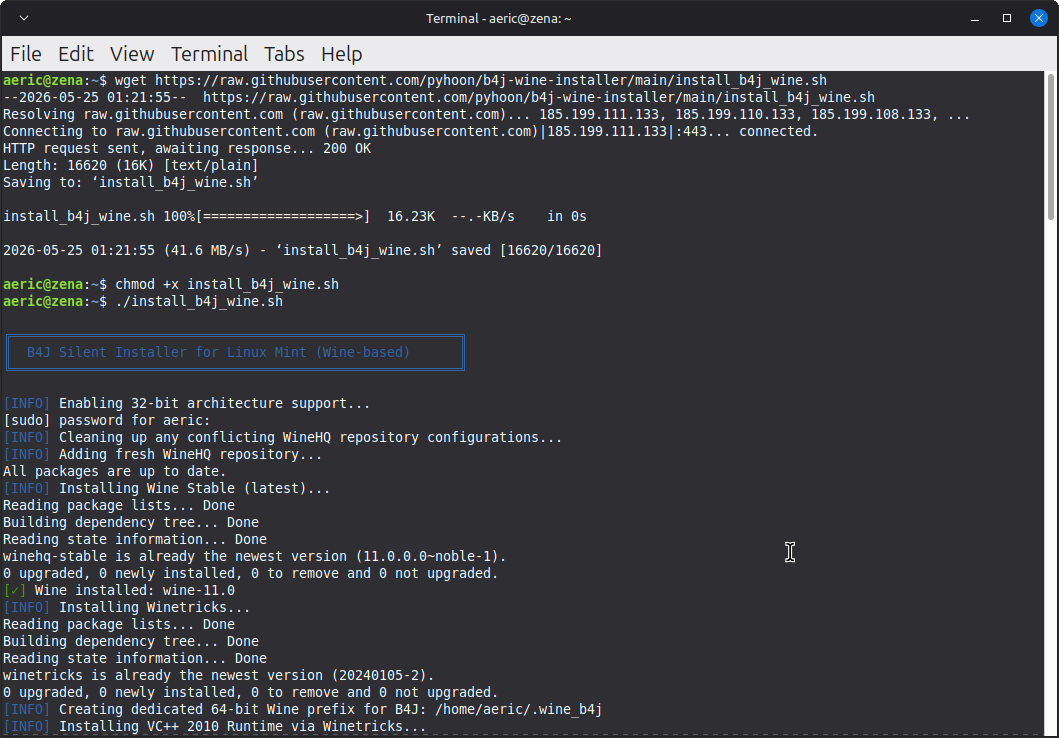Open the Terminal menu
The height and width of the screenshot is (738, 1059).
209,54
